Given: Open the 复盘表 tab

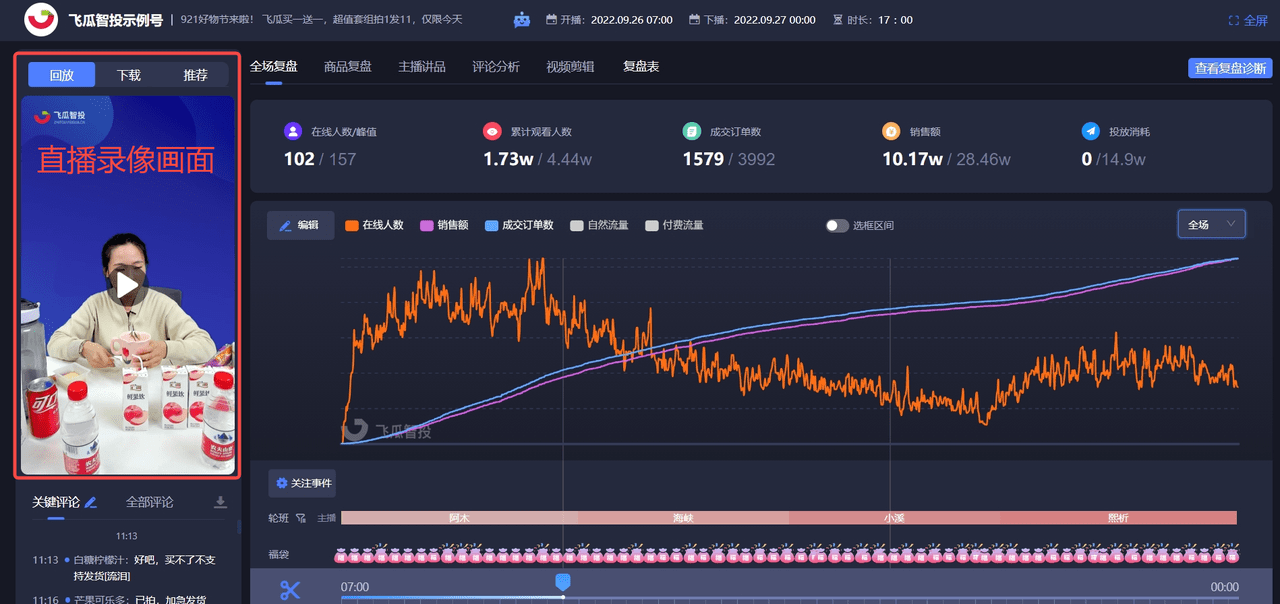Looking at the screenshot, I should tap(641, 66).
